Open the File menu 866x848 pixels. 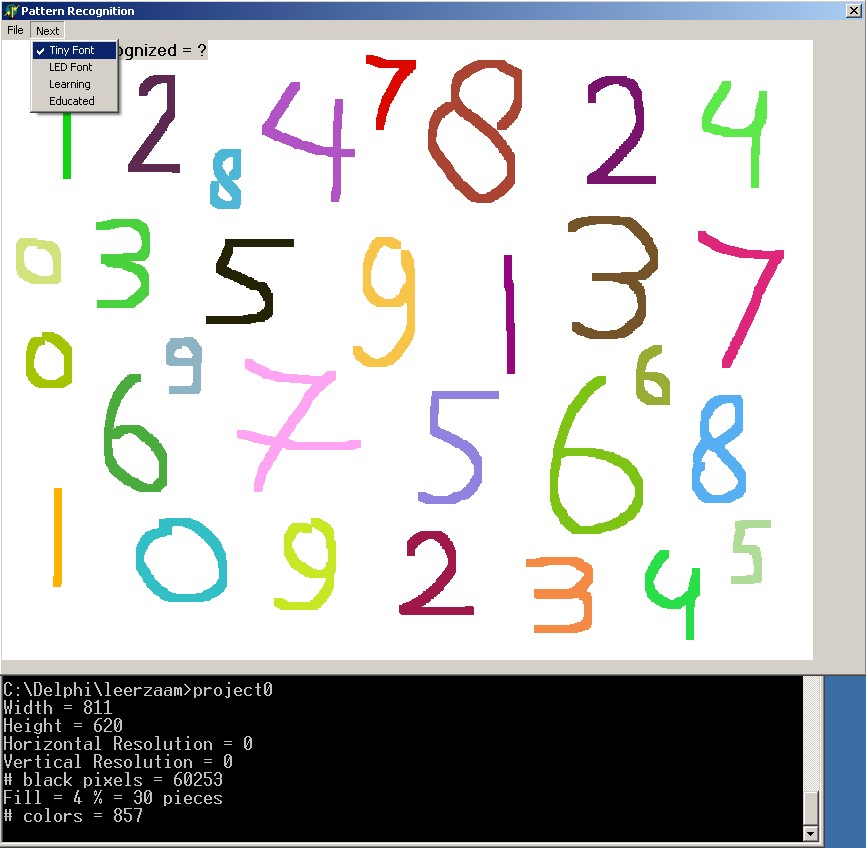(15, 31)
